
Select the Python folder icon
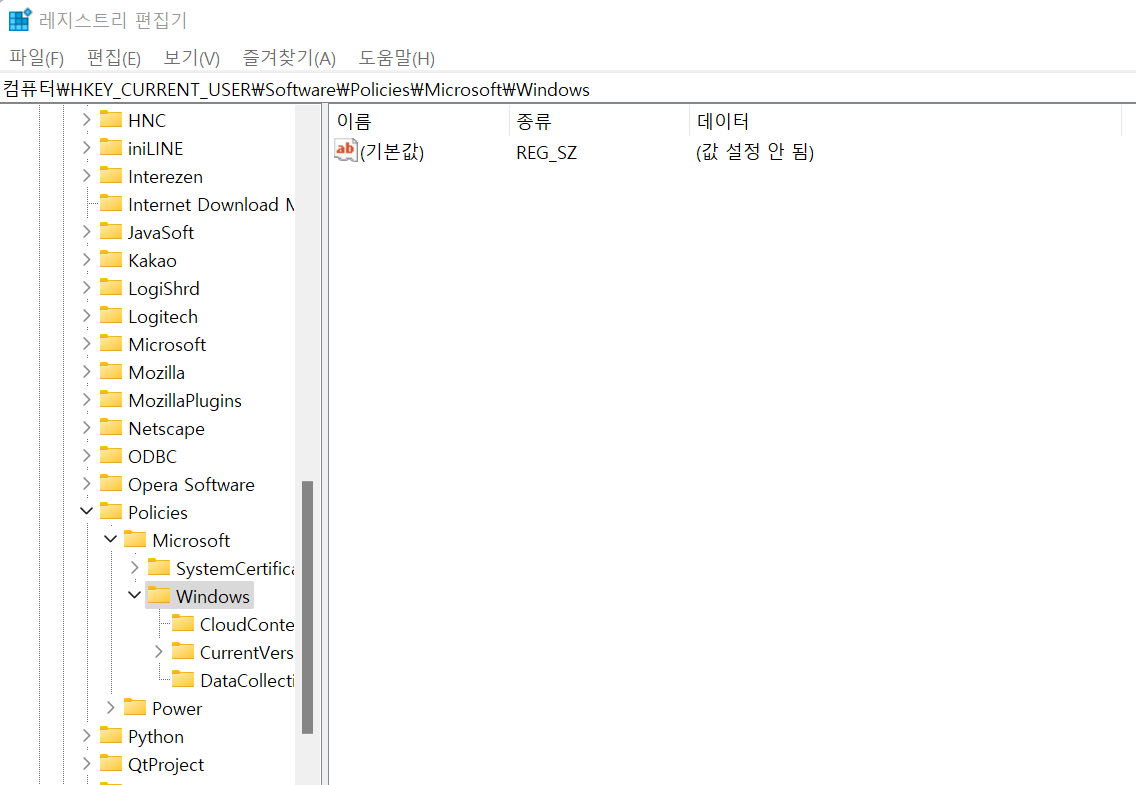111,735
